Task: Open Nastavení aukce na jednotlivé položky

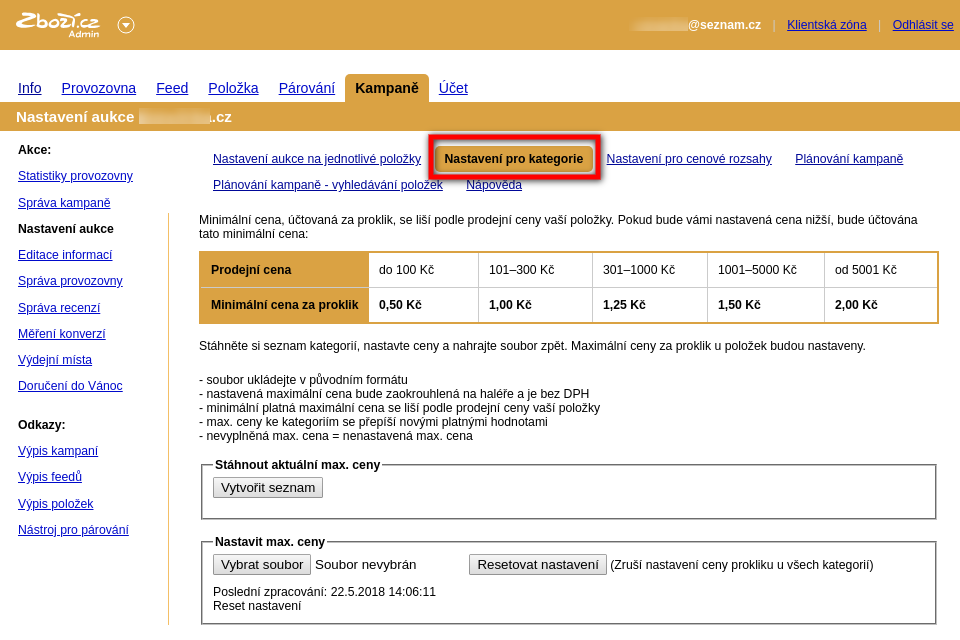Action: tap(317, 159)
